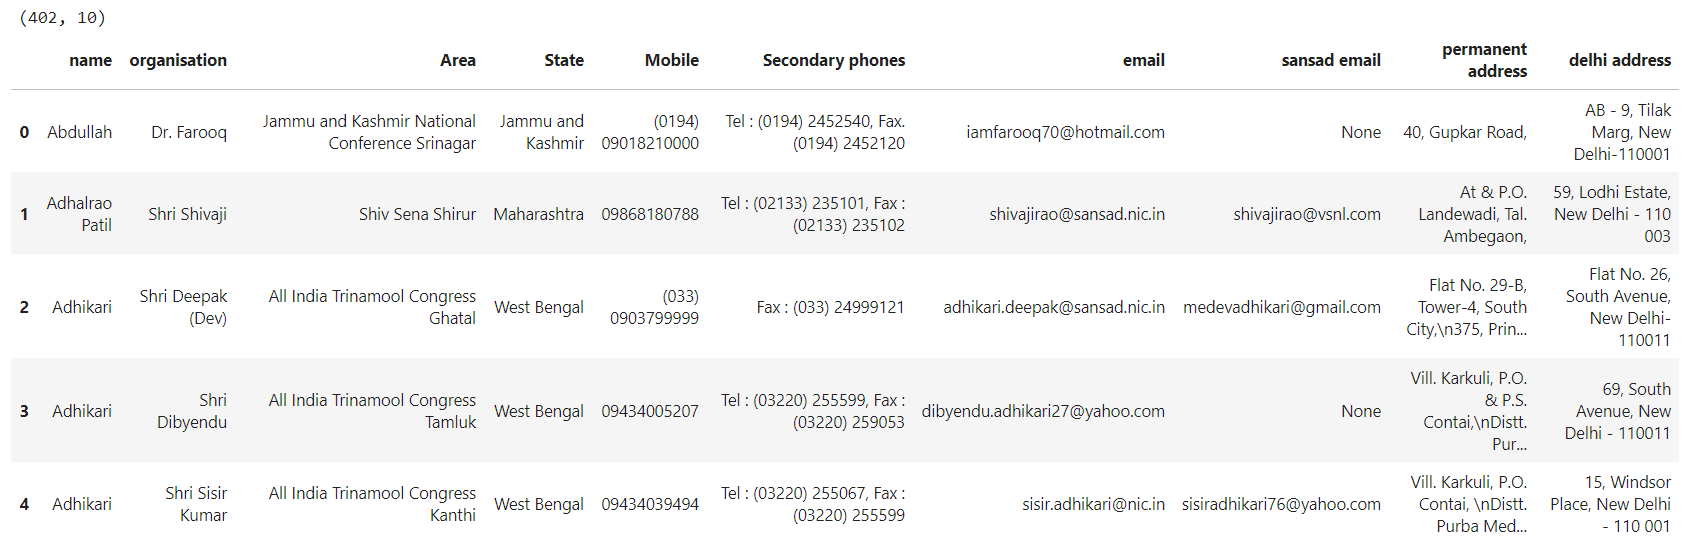Screen dimensions: 1683x540
Task: Select the sisir.adhikari@nic.in cell
Action: pos(1093,504)
